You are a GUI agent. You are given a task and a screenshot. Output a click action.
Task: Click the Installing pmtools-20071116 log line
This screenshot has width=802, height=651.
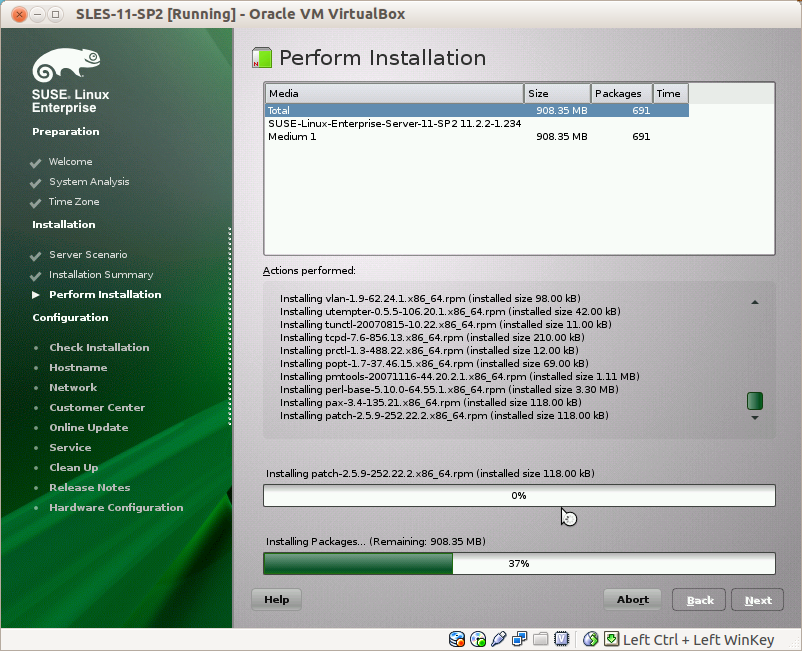pos(460,376)
